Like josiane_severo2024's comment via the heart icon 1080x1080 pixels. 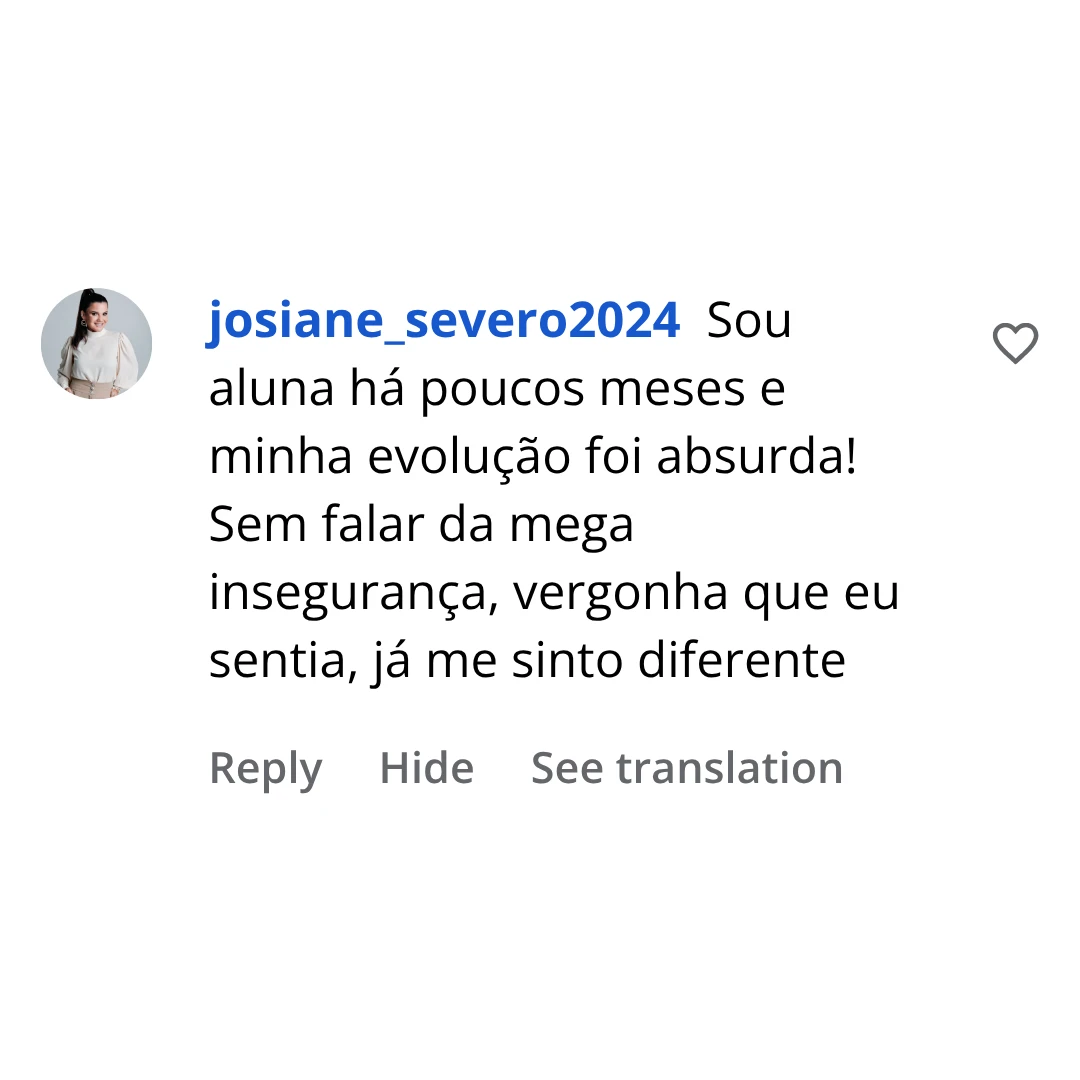tap(1015, 343)
